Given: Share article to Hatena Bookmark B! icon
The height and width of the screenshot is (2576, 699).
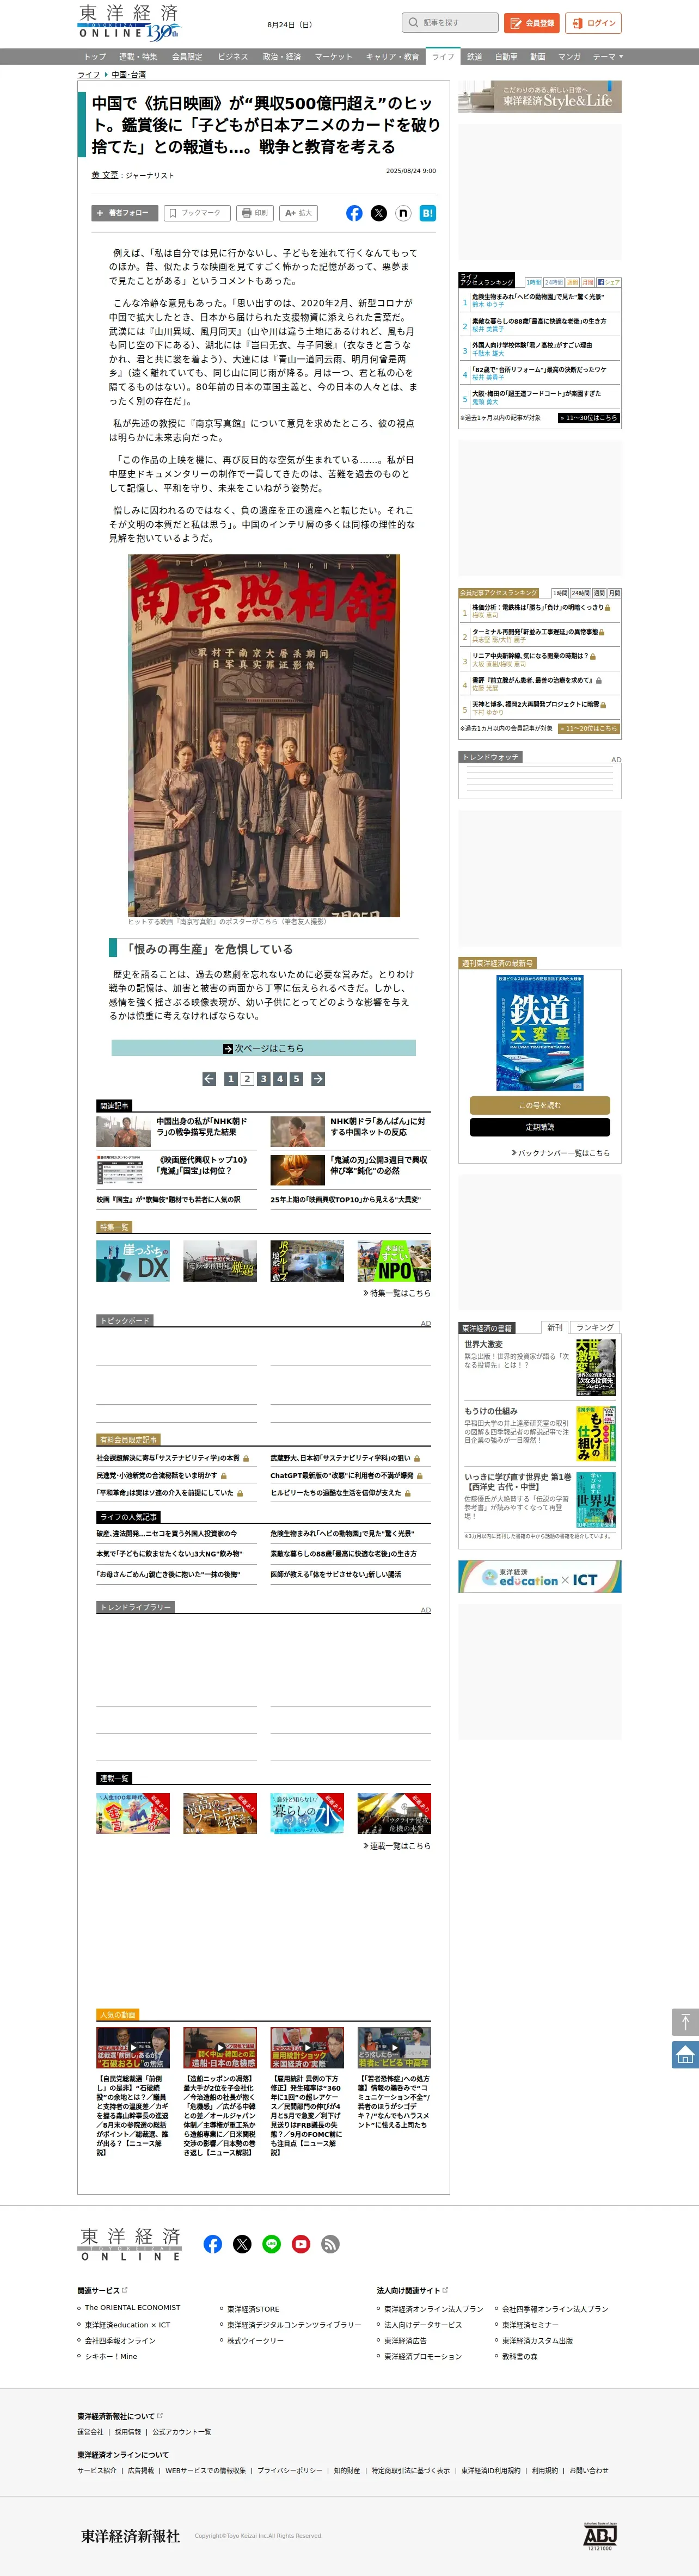Looking at the screenshot, I should 427,213.
